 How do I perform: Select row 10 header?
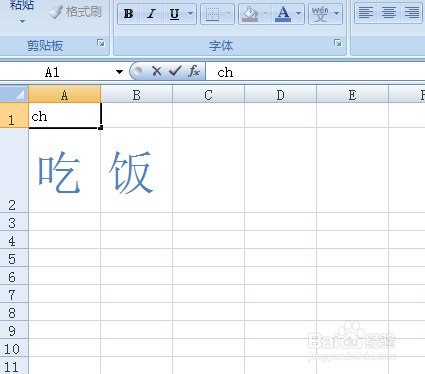[14, 348]
